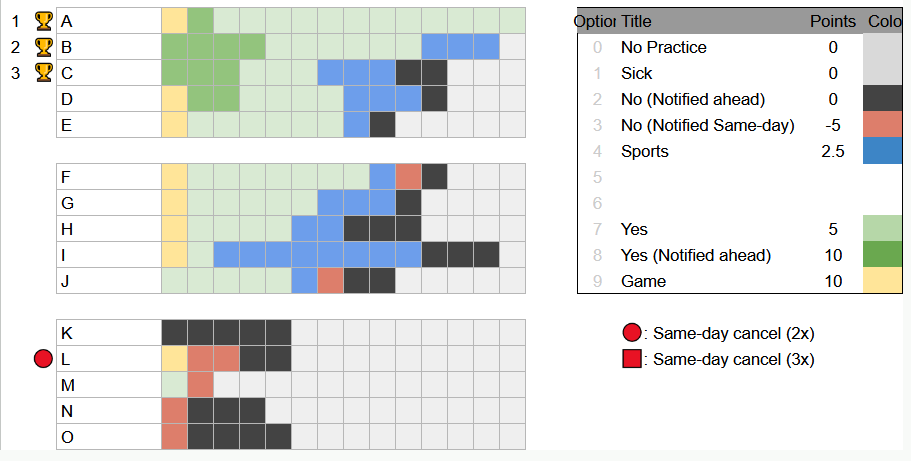Screen dimensions: 911x461
Task: Click the Title column header
Action: click(636, 22)
